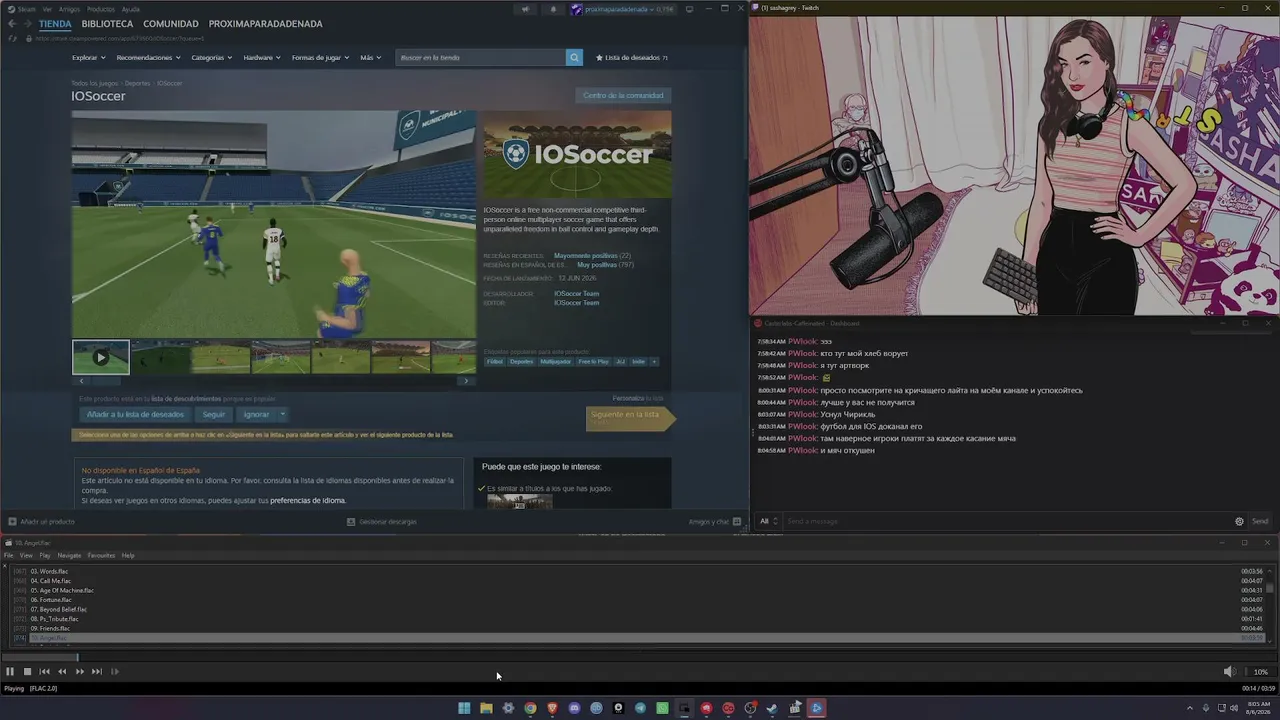
Task: Click the Multijugador tag
Action: 555,362
